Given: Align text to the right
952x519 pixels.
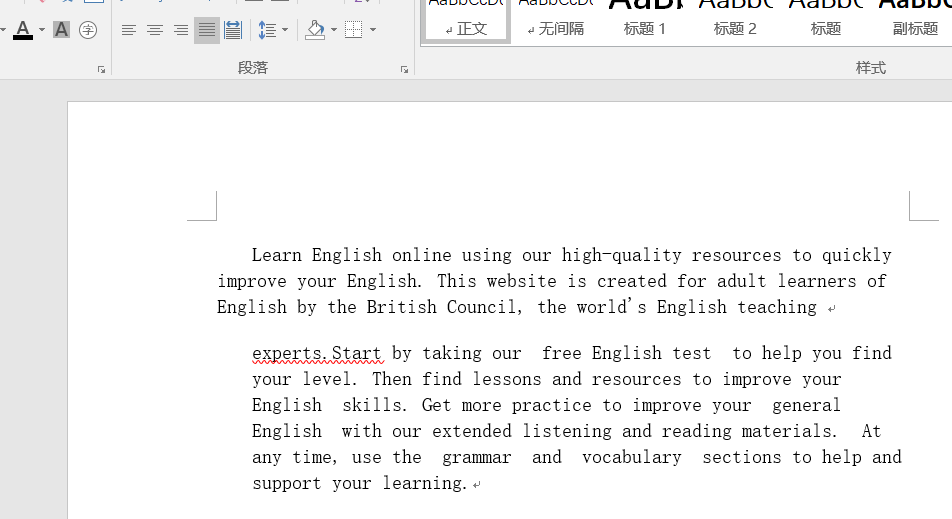Looking at the screenshot, I should pos(181,30).
